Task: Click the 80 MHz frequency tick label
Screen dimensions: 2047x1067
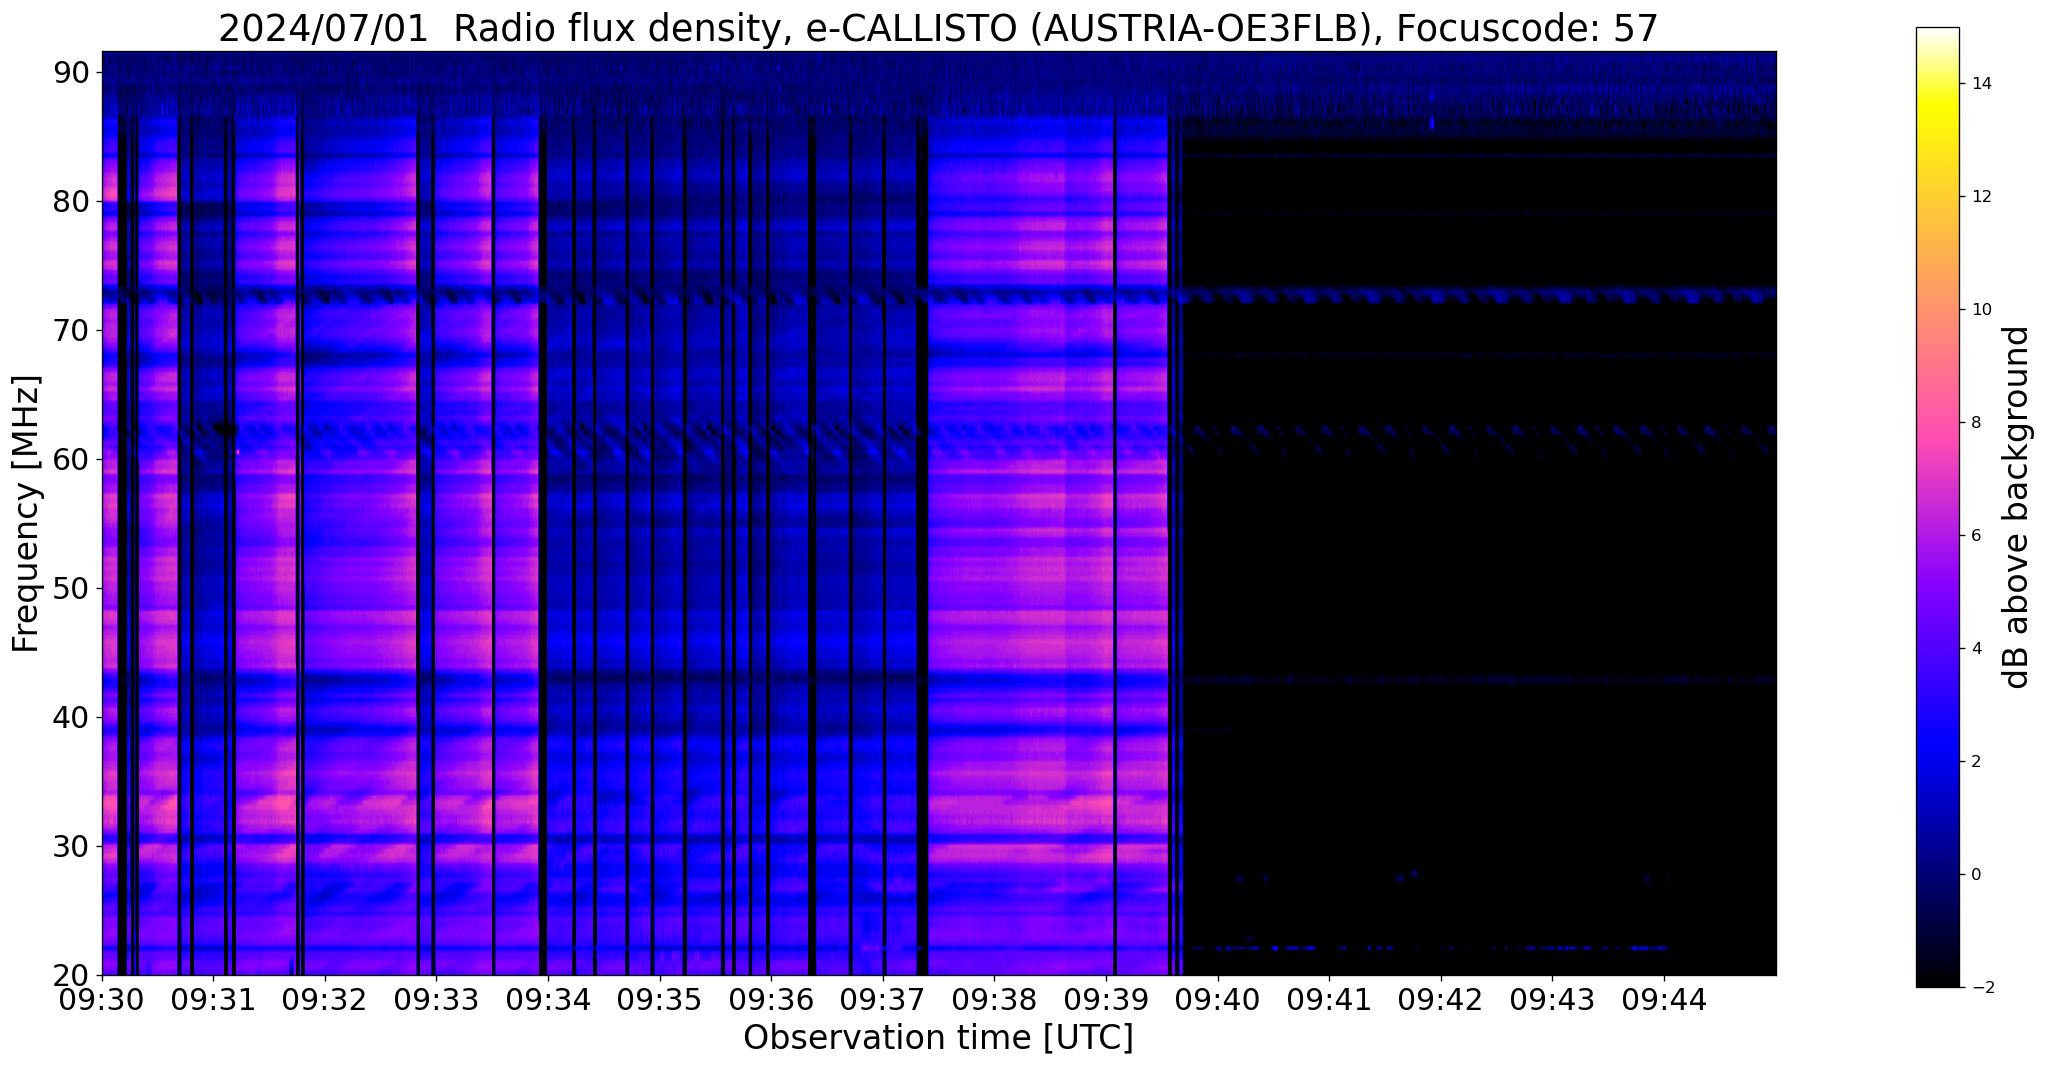Action: (x=73, y=202)
